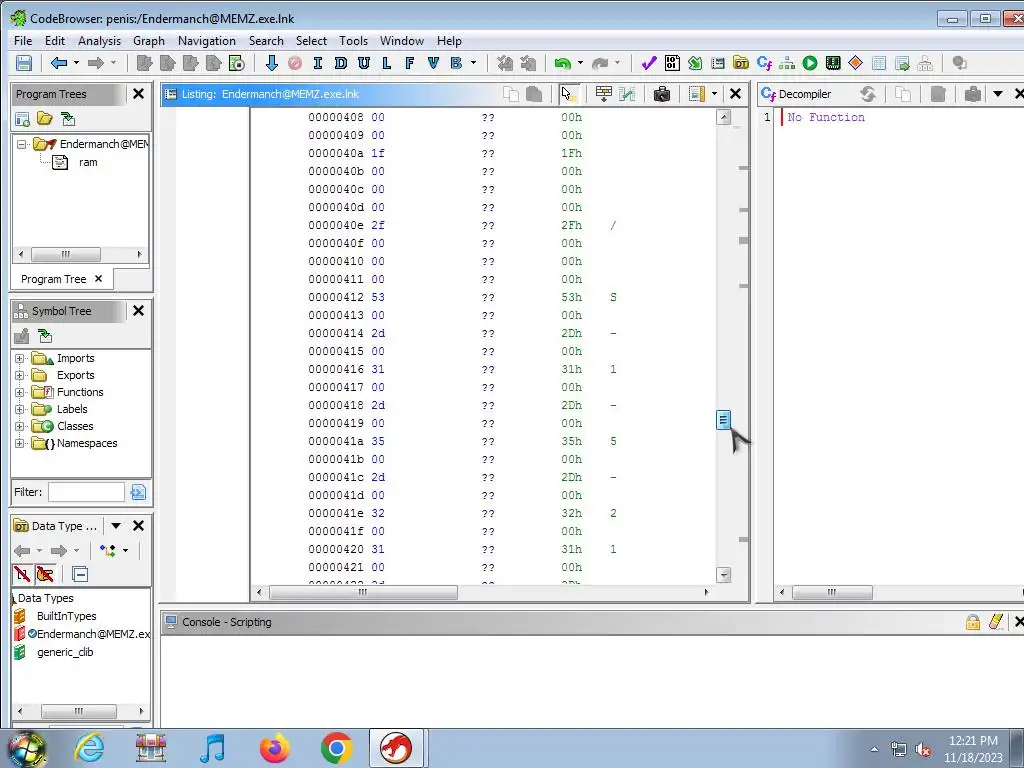Open bookmark type dropdown beside B
Image resolution: width=1024 pixels, height=768 pixels.
473,63
